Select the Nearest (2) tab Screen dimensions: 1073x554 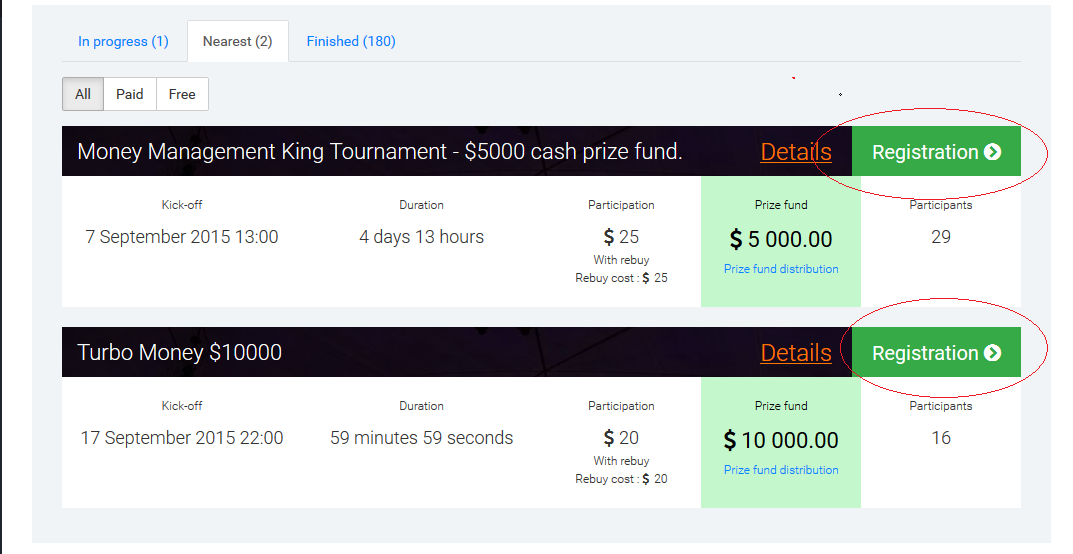(x=237, y=41)
